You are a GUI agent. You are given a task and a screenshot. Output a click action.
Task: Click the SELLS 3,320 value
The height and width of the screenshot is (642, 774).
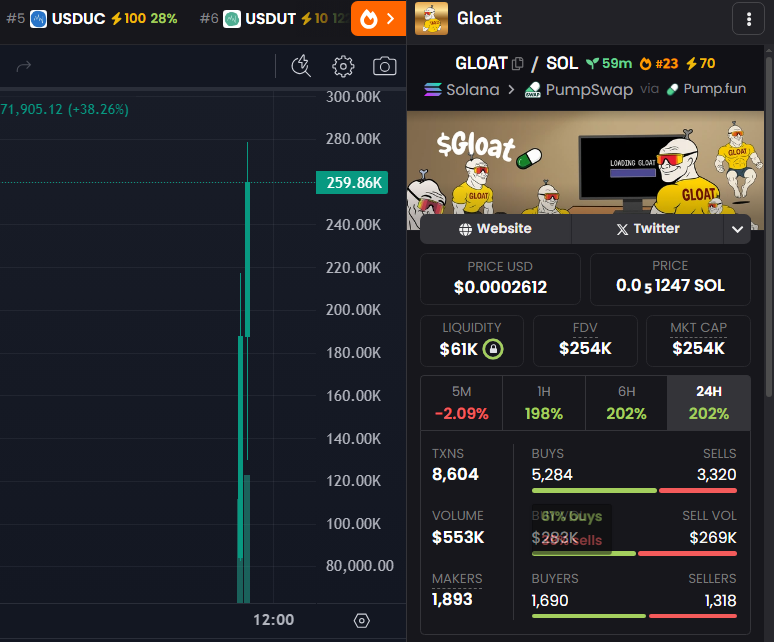[716, 474]
